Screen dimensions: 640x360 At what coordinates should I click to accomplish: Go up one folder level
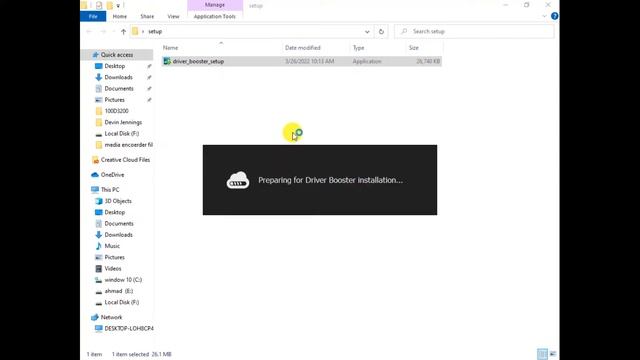coord(123,31)
